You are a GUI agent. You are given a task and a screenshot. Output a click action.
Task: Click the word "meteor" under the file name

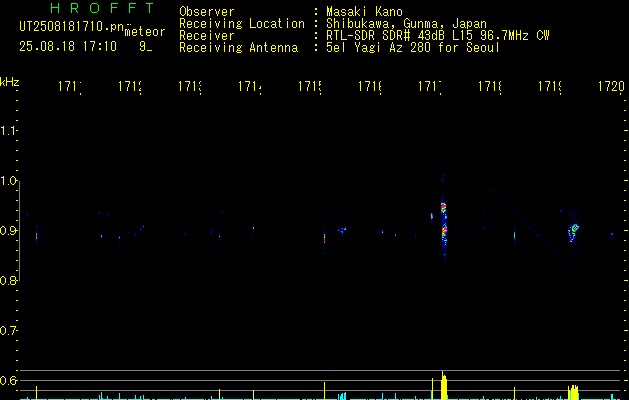click(145, 32)
